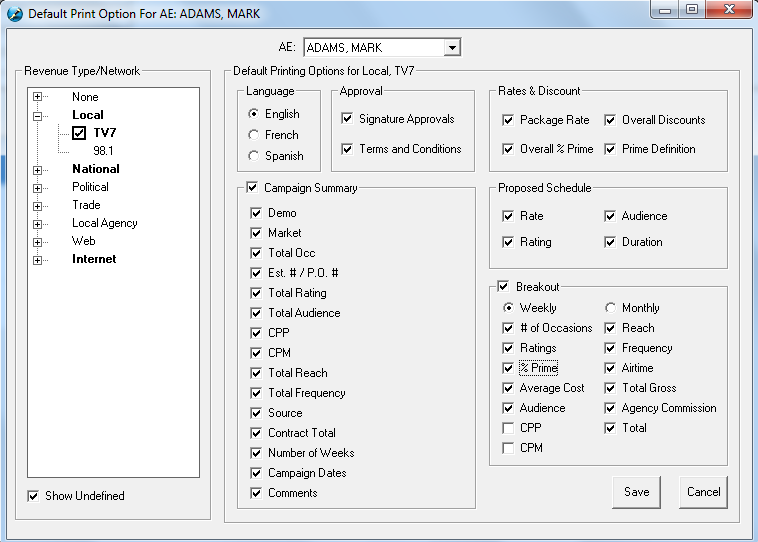Image resolution: width=758 pixels, height=542 pixels.
Task: Expand the National tree node
Action: pos(39,170)
